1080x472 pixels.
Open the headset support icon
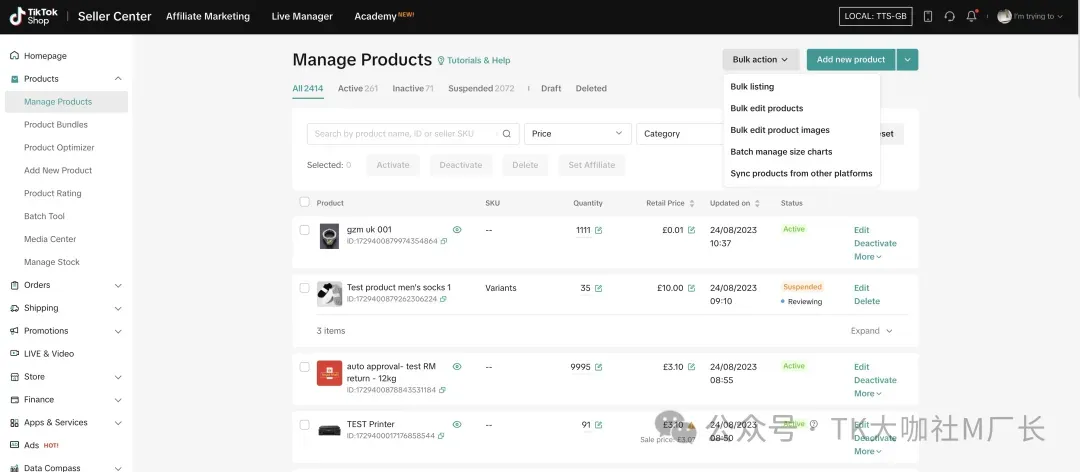(x=950, y=17)
